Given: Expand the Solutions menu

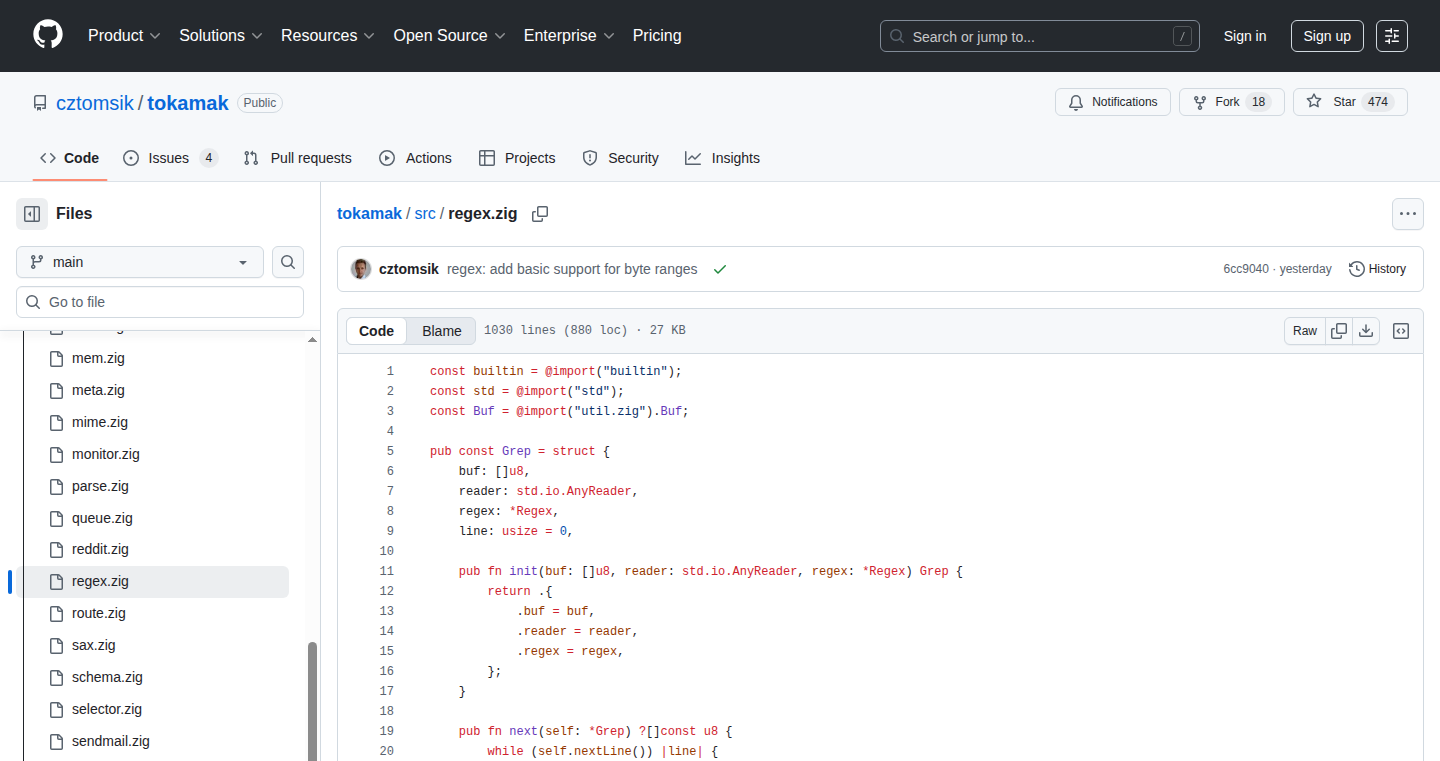Looking at the screenshot, I should point(221,35).
